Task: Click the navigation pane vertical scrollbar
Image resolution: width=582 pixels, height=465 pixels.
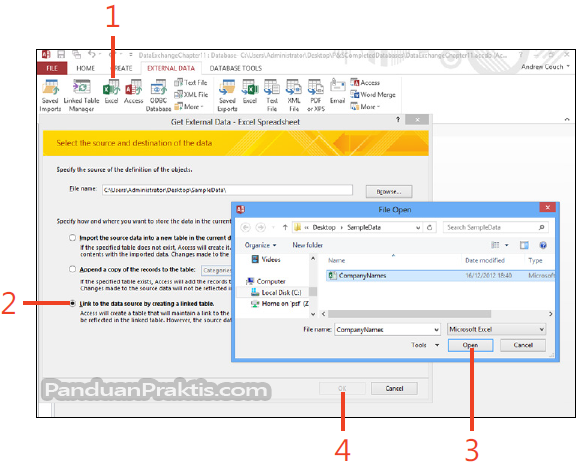Action: click(x=313, y=291)
